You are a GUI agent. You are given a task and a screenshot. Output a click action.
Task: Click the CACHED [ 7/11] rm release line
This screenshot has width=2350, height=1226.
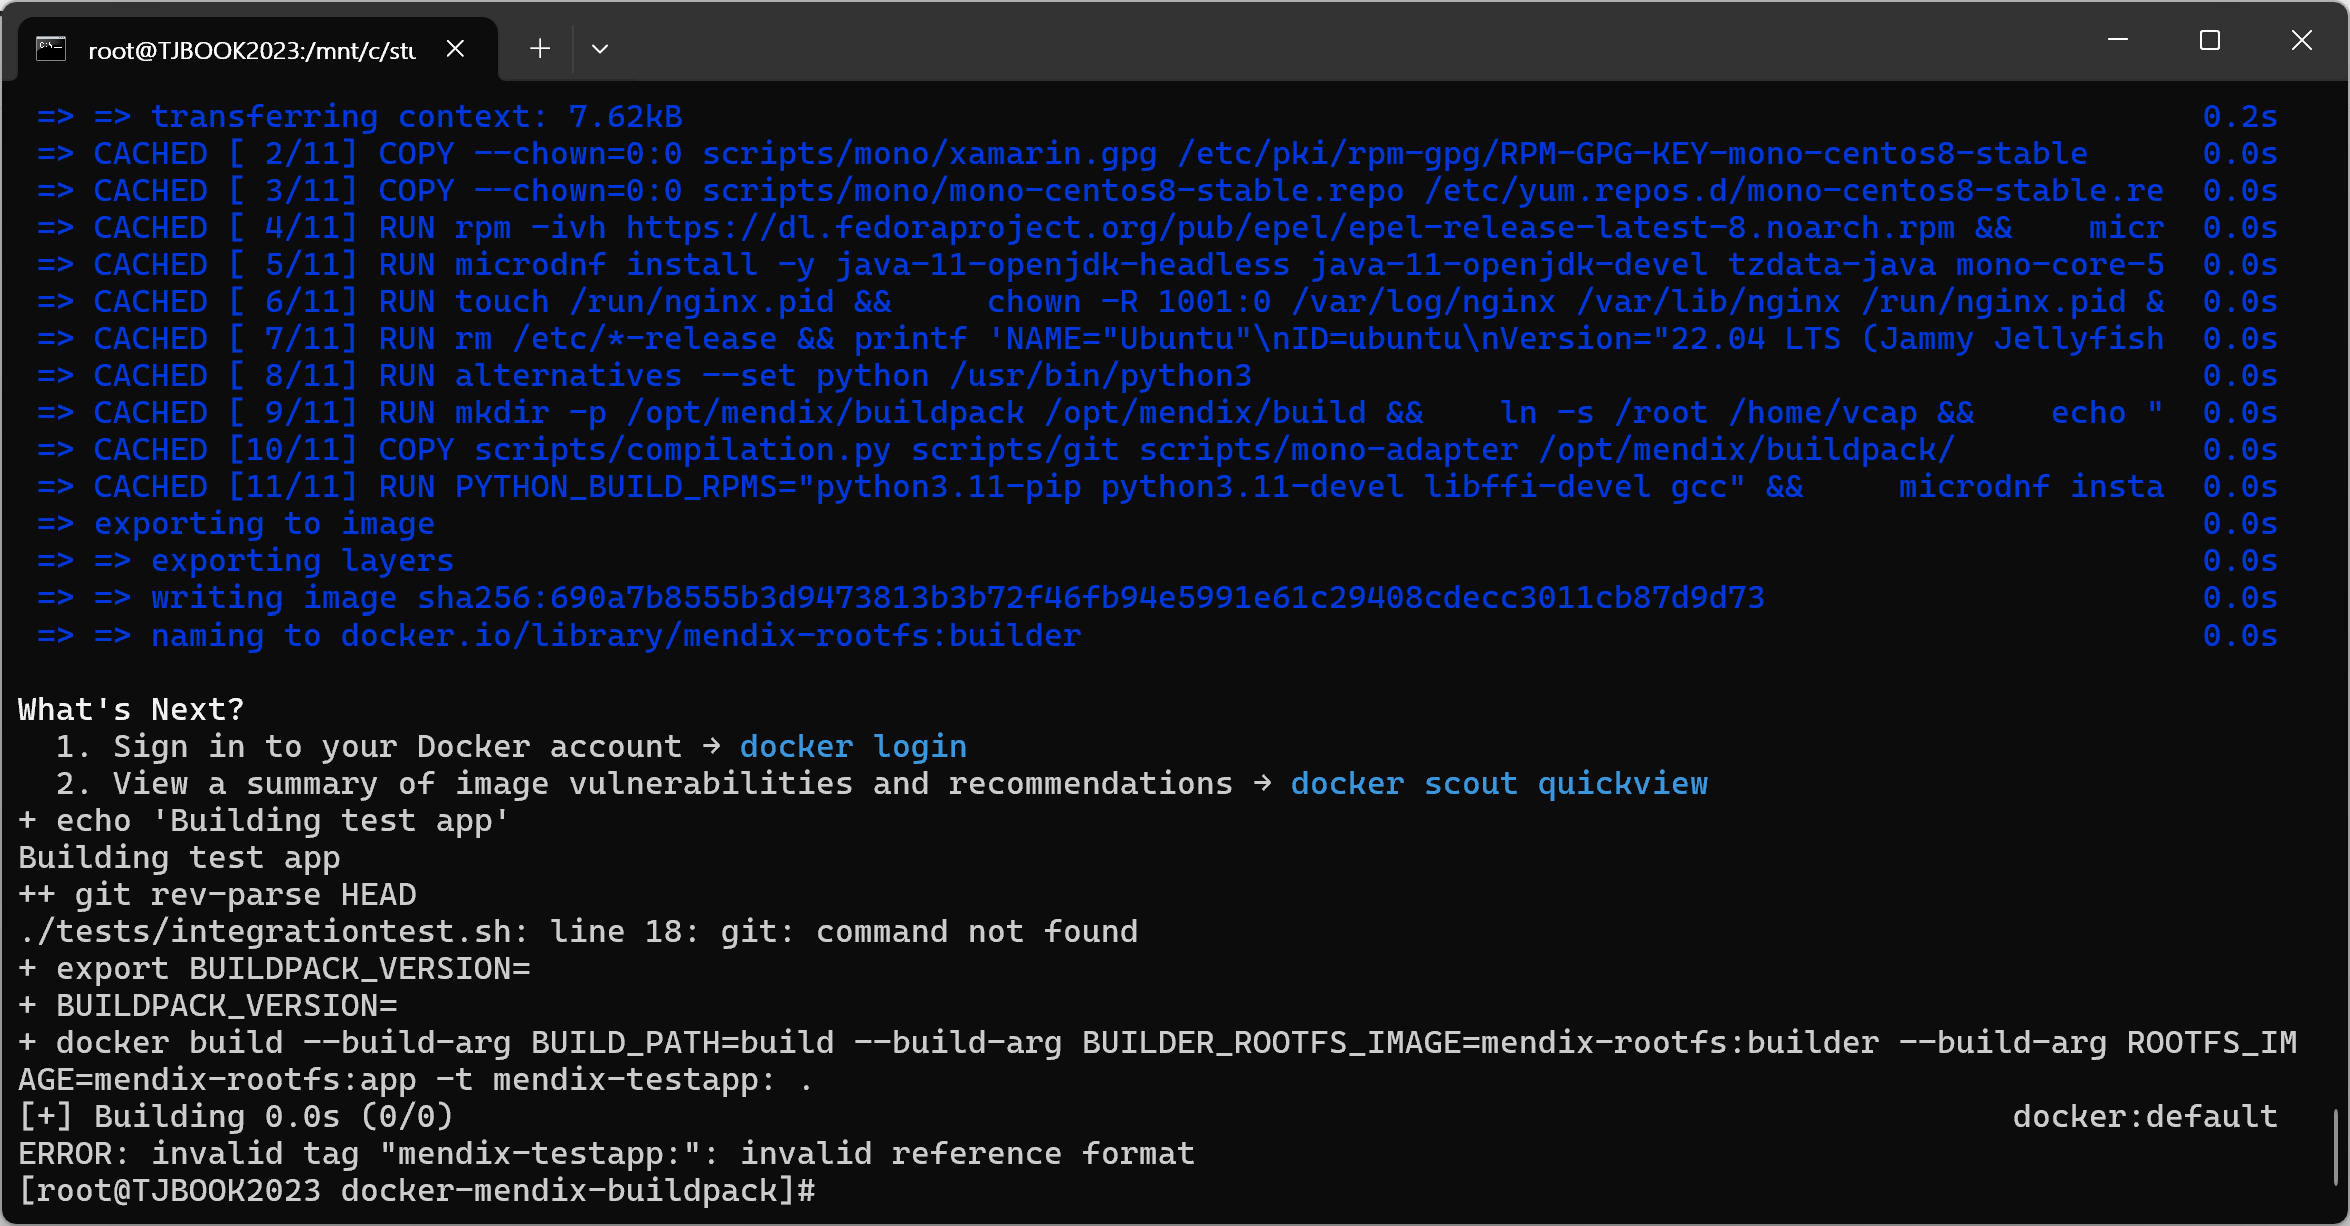point(1100,339)
